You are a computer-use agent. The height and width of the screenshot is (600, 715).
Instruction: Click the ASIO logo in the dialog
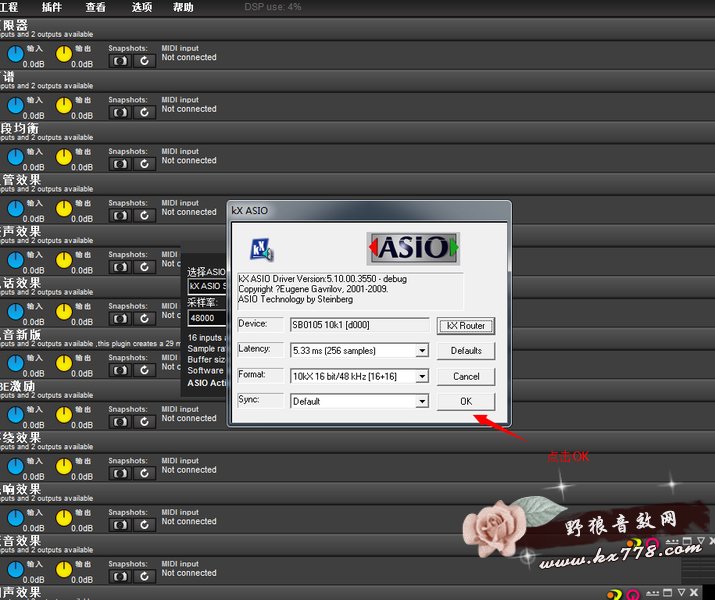point(413,248)
